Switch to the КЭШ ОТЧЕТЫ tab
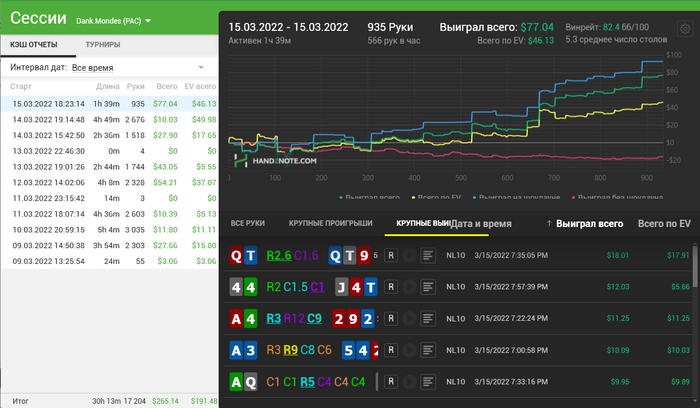The width and height of the screenshot is (700, 408). [34, 45]
